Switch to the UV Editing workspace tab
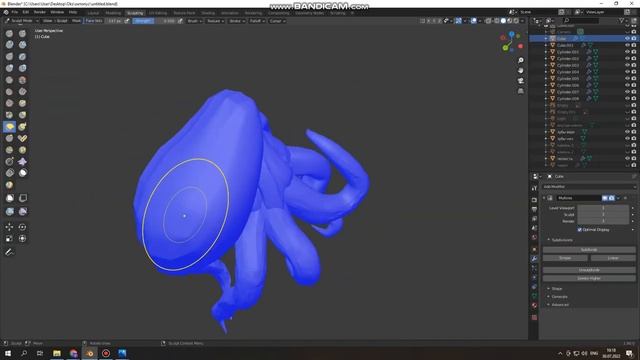 coord(158,13)
